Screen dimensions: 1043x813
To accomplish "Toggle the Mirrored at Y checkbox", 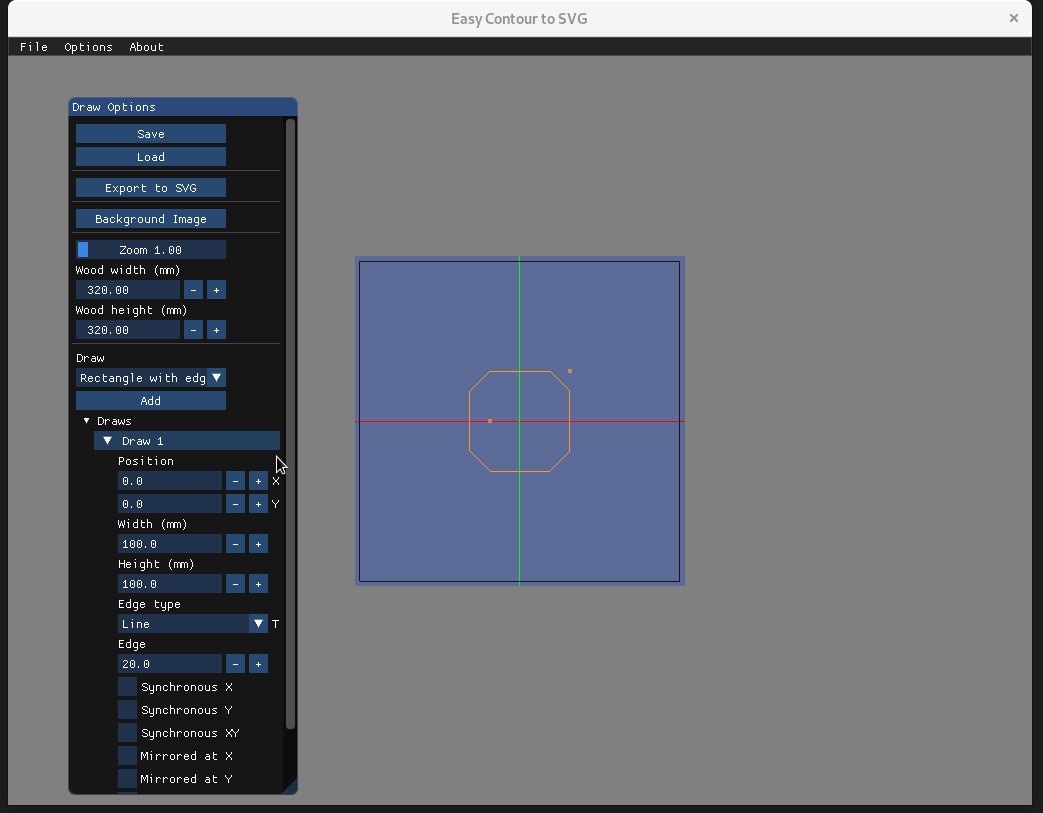I will click(127, 778).
